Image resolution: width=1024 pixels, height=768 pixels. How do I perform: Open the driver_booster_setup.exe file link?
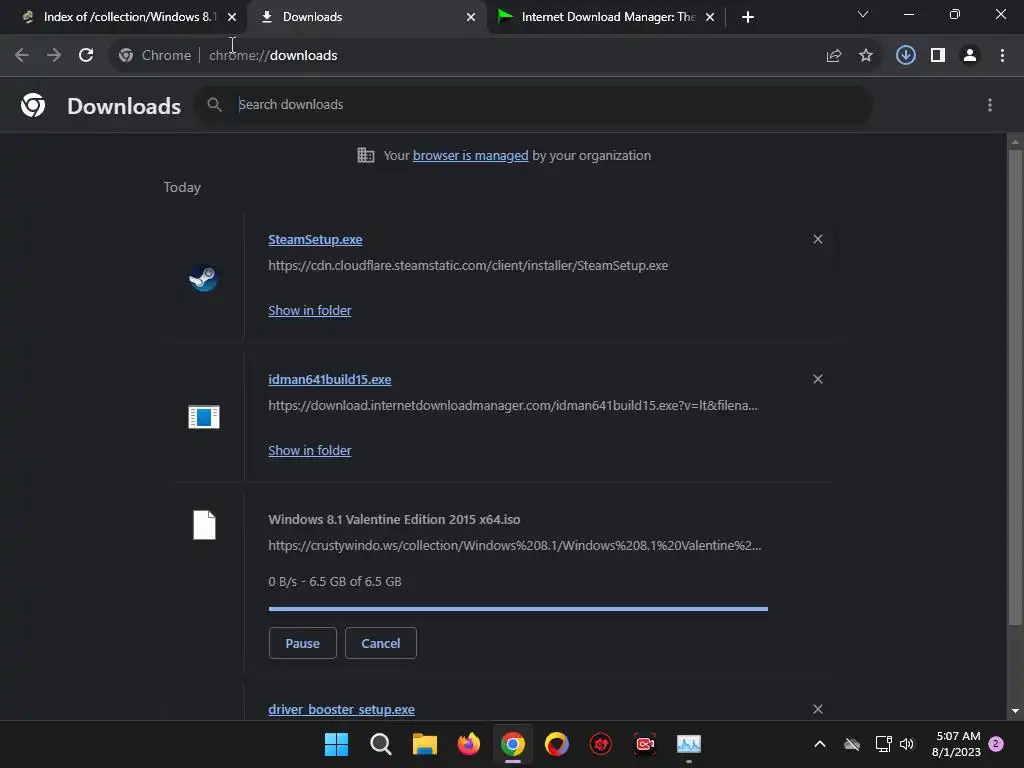point(341,709)
